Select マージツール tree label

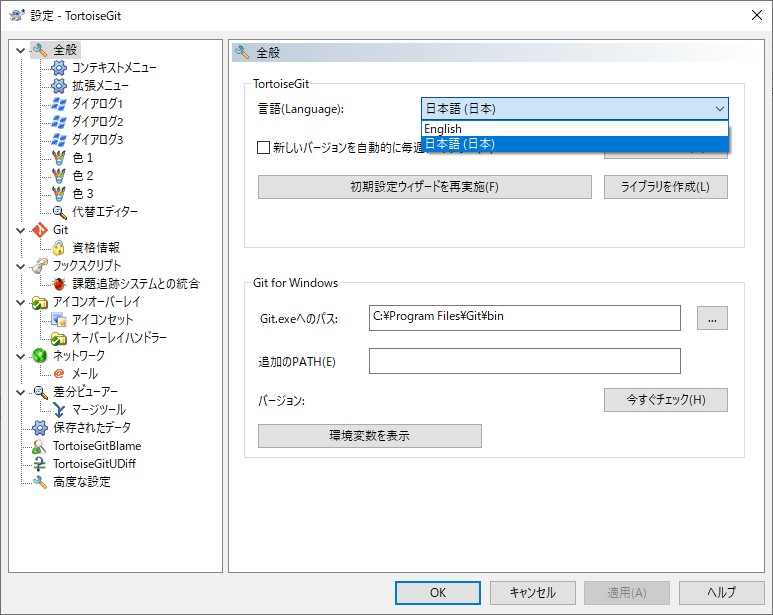pos(99,410)
